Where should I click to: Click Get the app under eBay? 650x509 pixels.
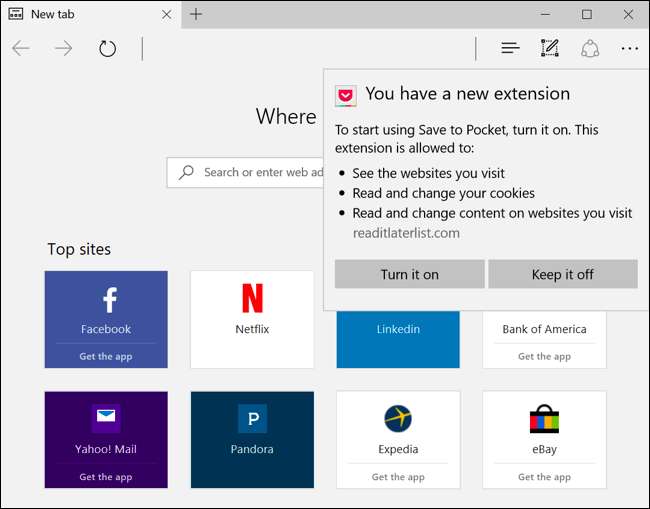tap(544, 477)
